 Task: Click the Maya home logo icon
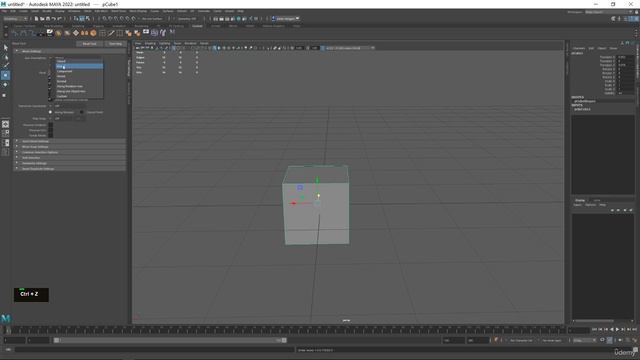6,318
